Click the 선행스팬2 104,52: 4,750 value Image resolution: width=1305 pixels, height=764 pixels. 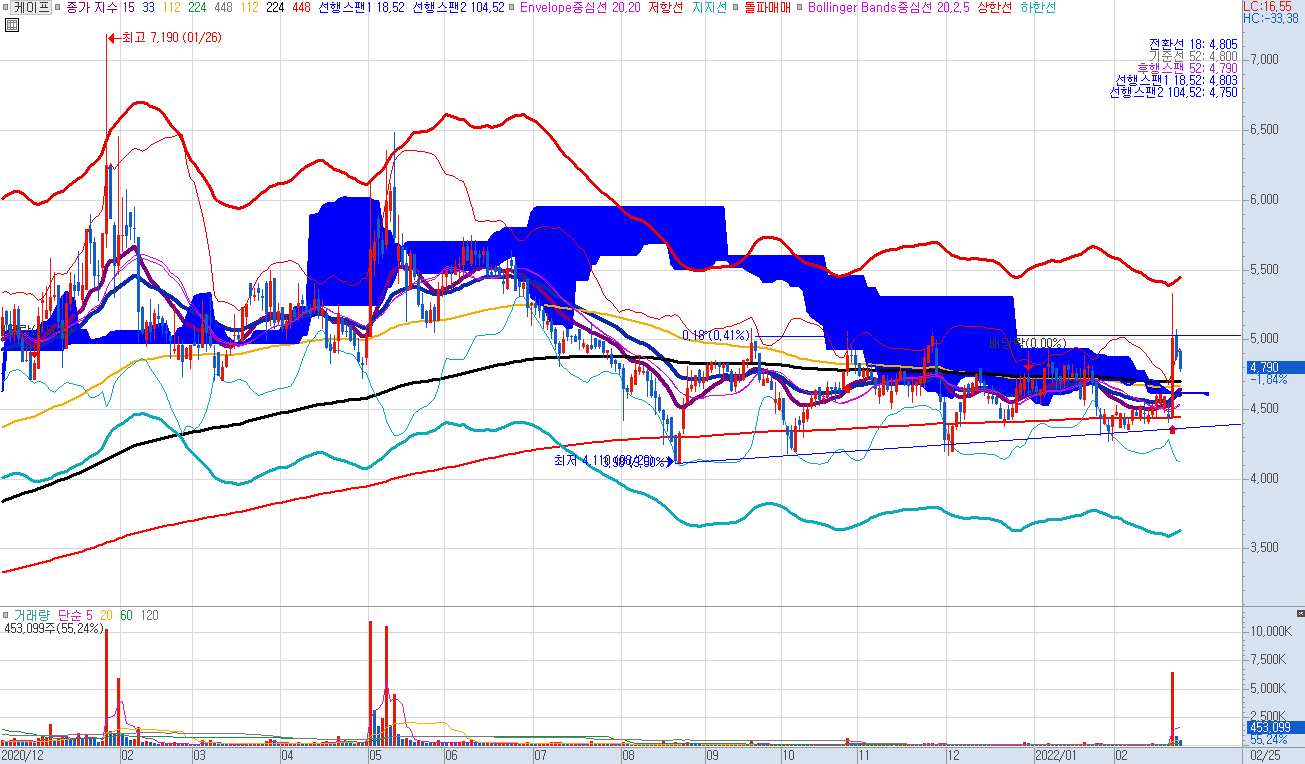(1174, 92)
